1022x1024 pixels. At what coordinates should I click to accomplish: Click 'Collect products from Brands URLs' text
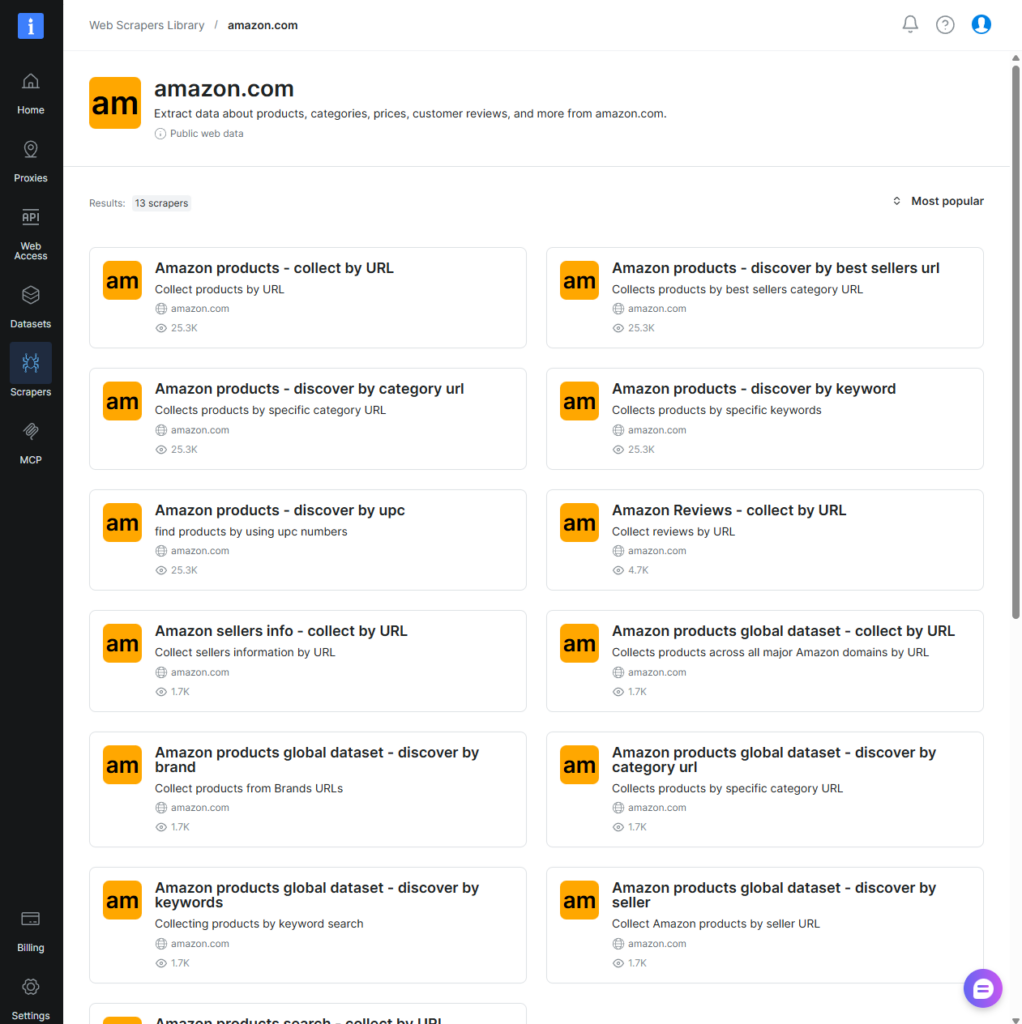[249, 788]
